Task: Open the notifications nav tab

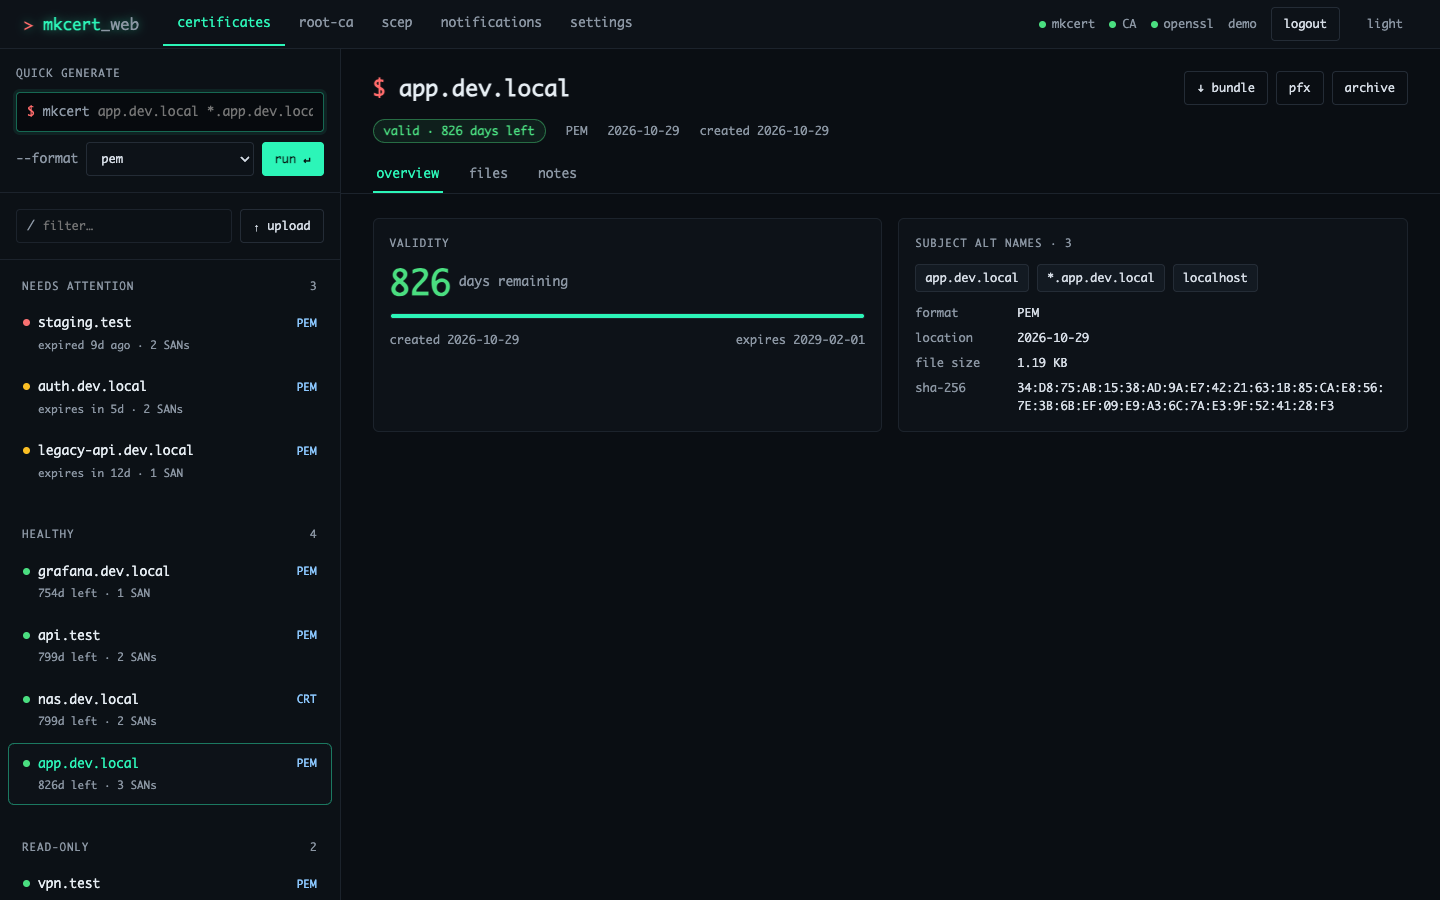Action: (491, 23)
